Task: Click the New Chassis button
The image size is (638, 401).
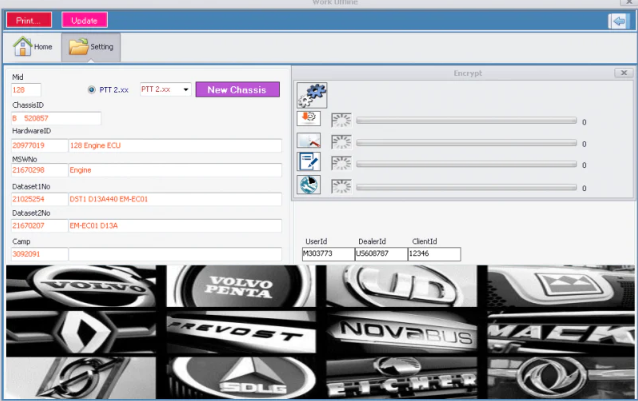Action: (x=238, y=89)
